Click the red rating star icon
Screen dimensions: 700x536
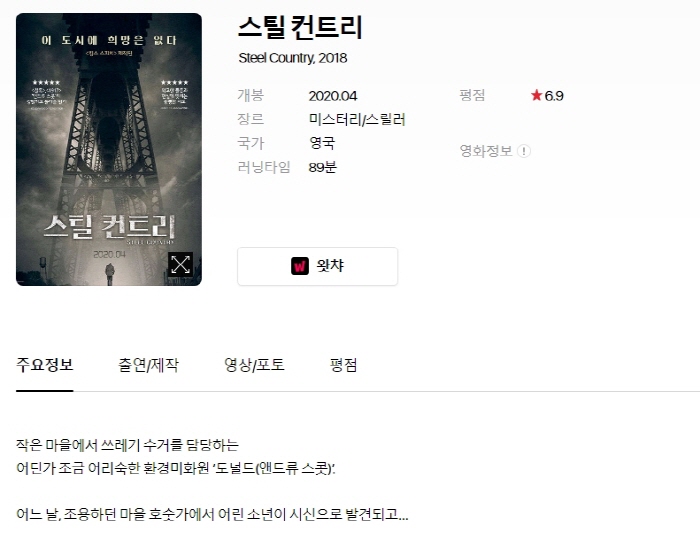(x=536, y=95)
